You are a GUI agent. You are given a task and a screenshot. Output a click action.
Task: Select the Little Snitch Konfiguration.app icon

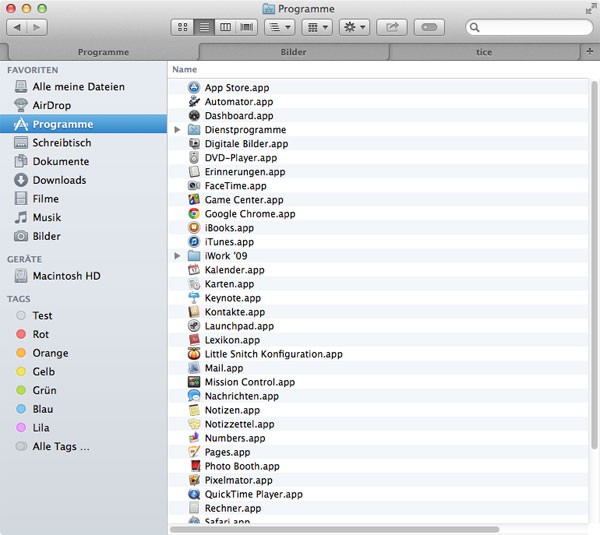[194, 354]
